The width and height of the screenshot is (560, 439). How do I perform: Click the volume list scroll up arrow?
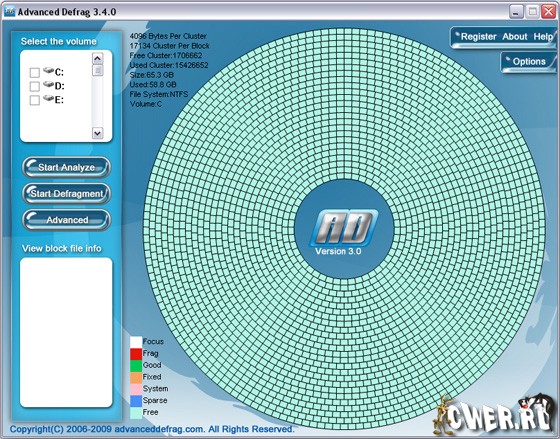[x=98, y=58]
